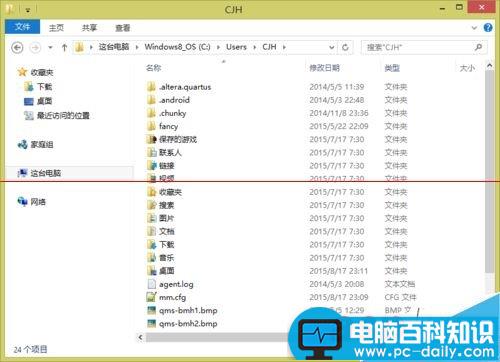The height and width of the screenshot is (362, 500).
Task: Expand the ribbon with the chevron
Action: tap(474, 28)
